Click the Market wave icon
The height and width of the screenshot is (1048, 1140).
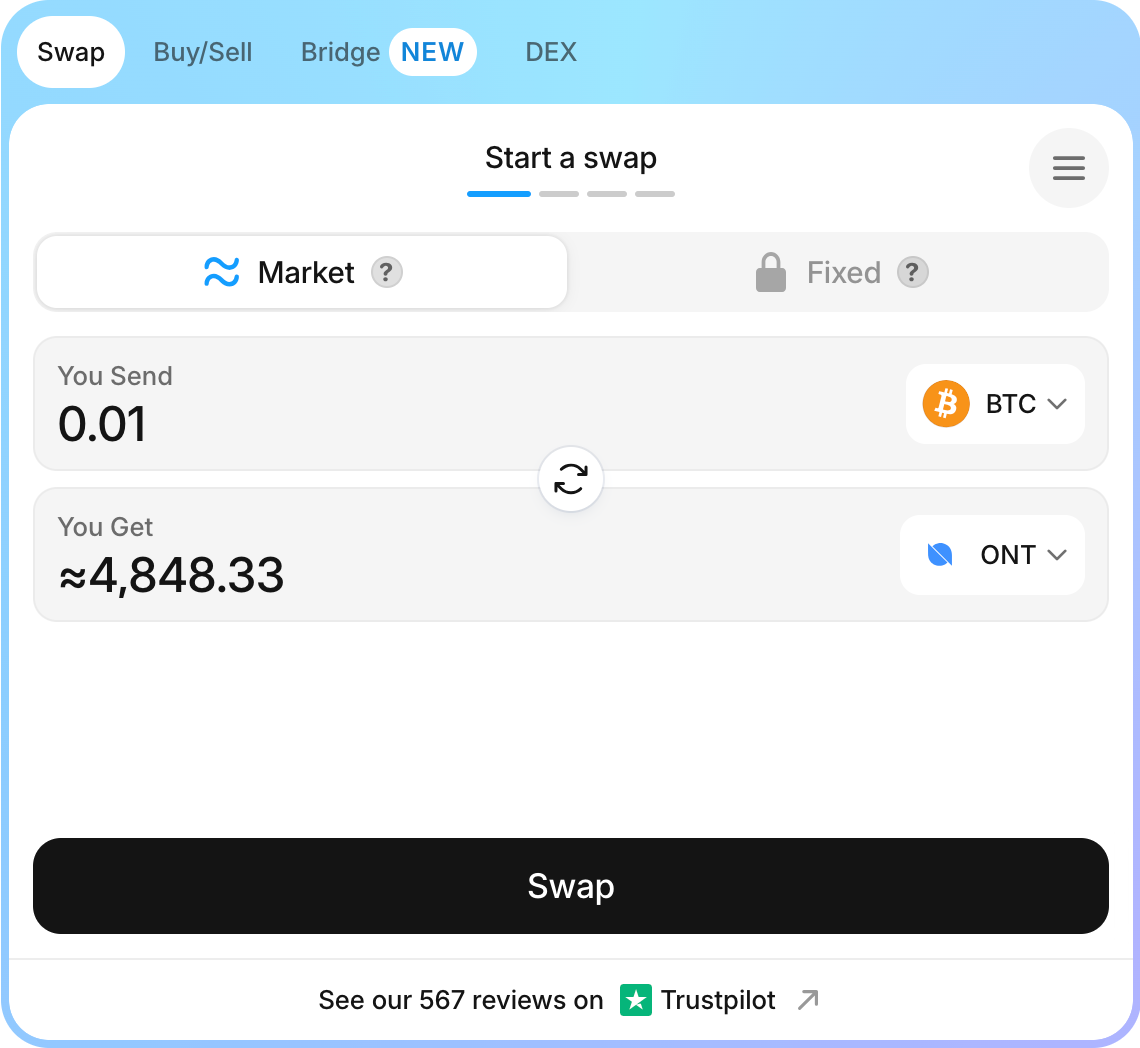point(222,273)
